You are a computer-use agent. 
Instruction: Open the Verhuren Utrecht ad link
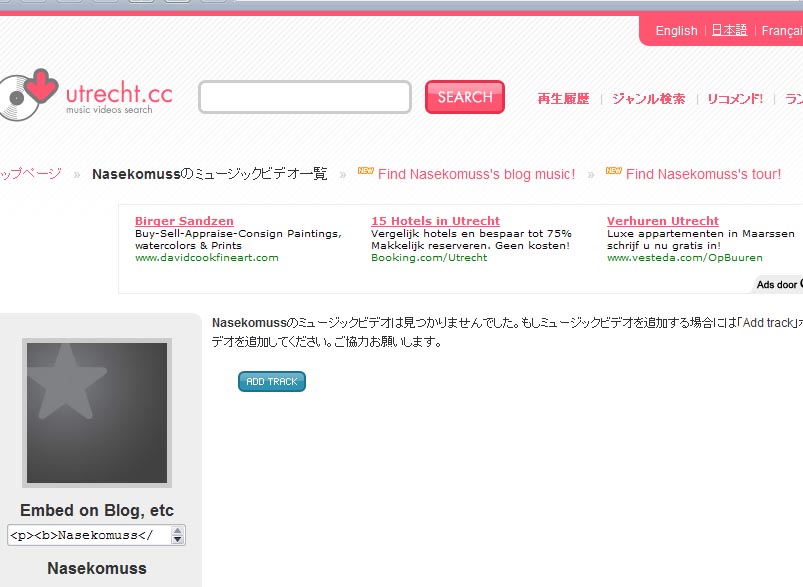coord(663,221)
